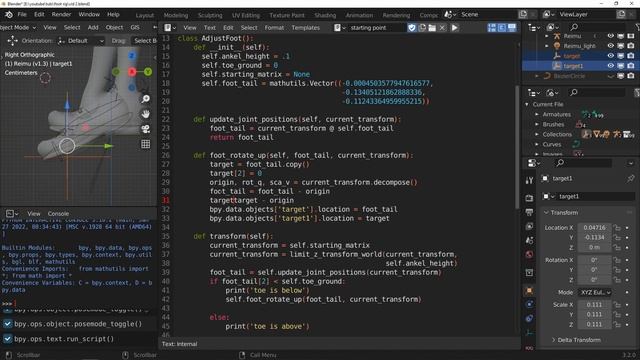This screenshot has height=360, width=640.
Task: Lock Scale X with the padlock icon
Action: (x=617, y=304)
